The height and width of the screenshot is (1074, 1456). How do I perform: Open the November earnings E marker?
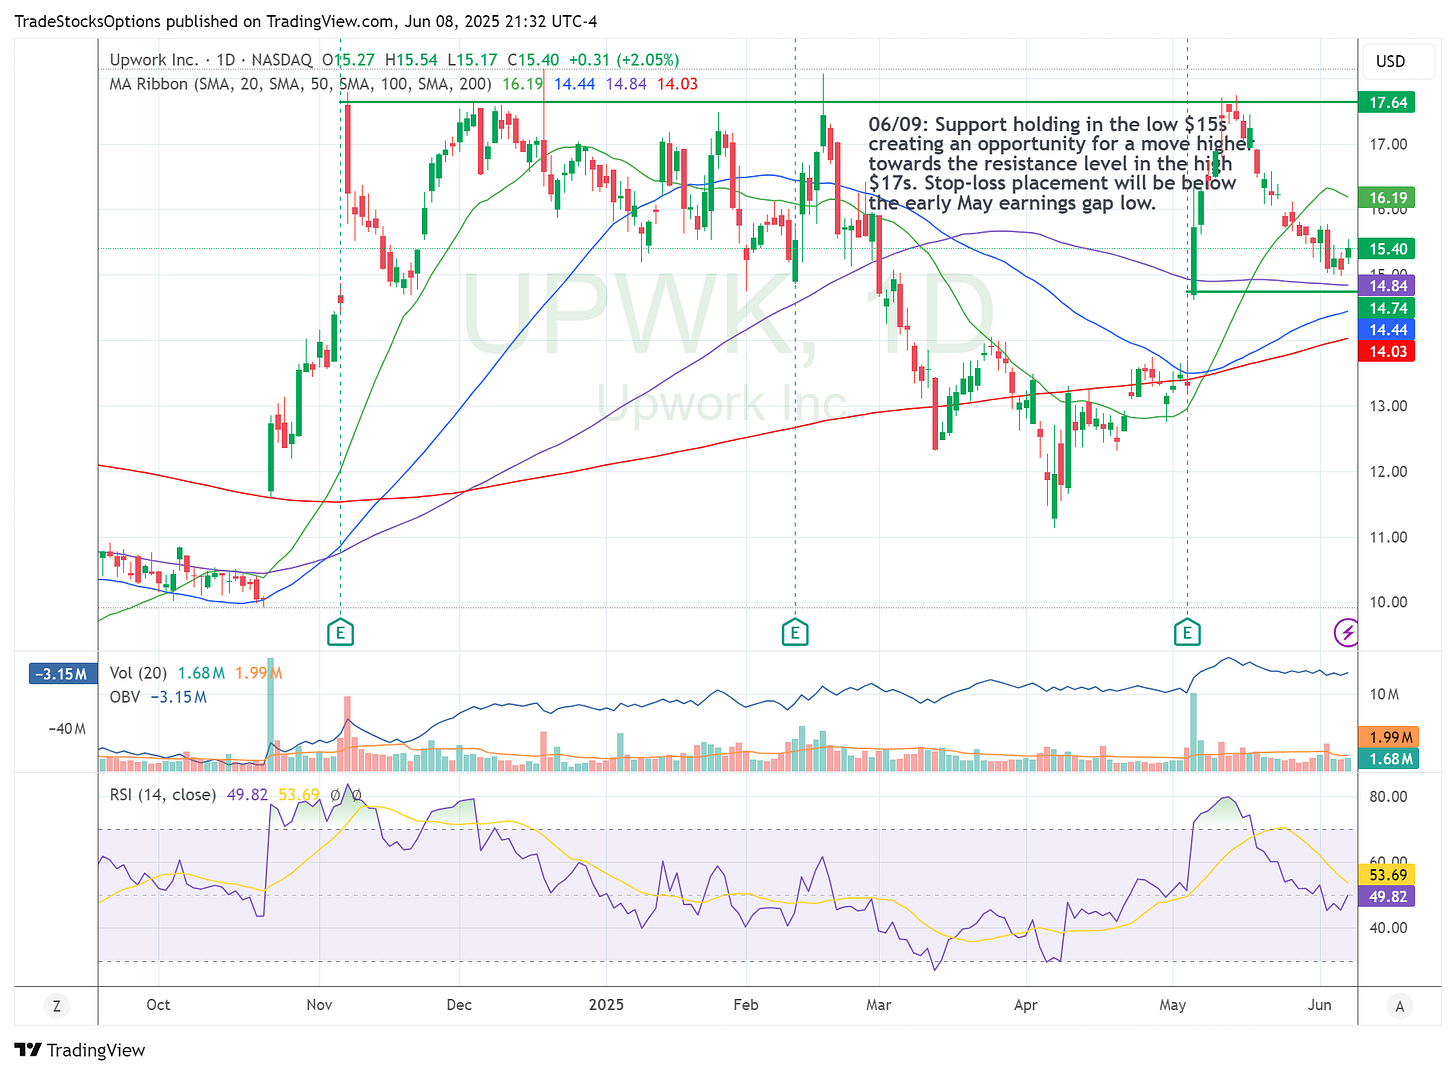click(340, 632)
